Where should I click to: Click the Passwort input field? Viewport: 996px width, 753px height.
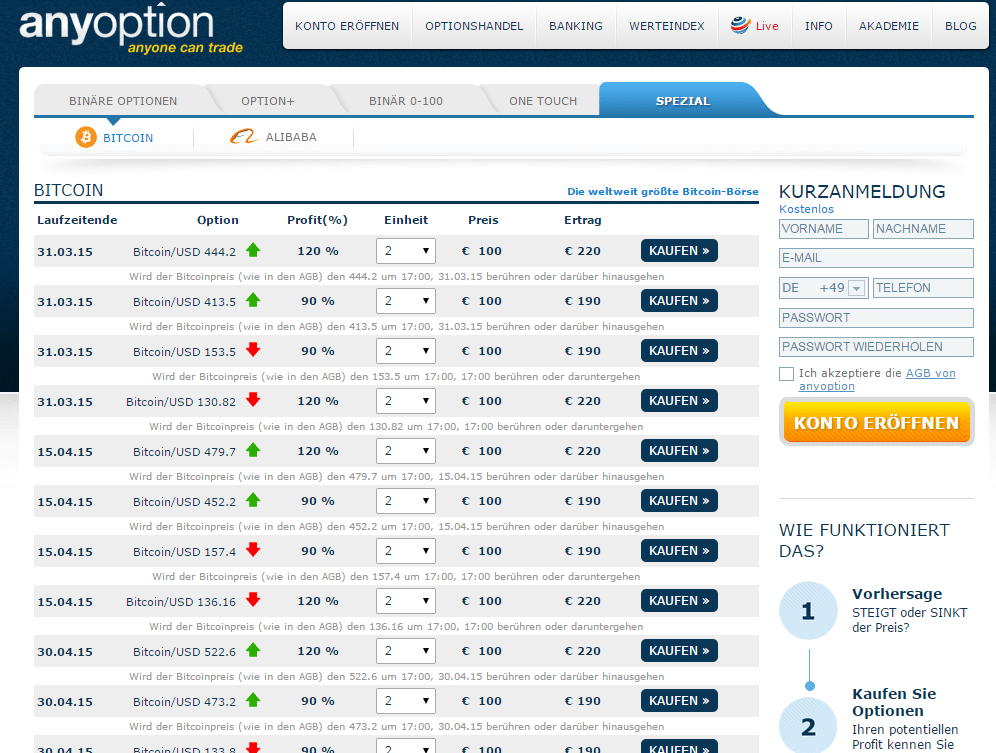pyautogui.click(x=877, y=318)
